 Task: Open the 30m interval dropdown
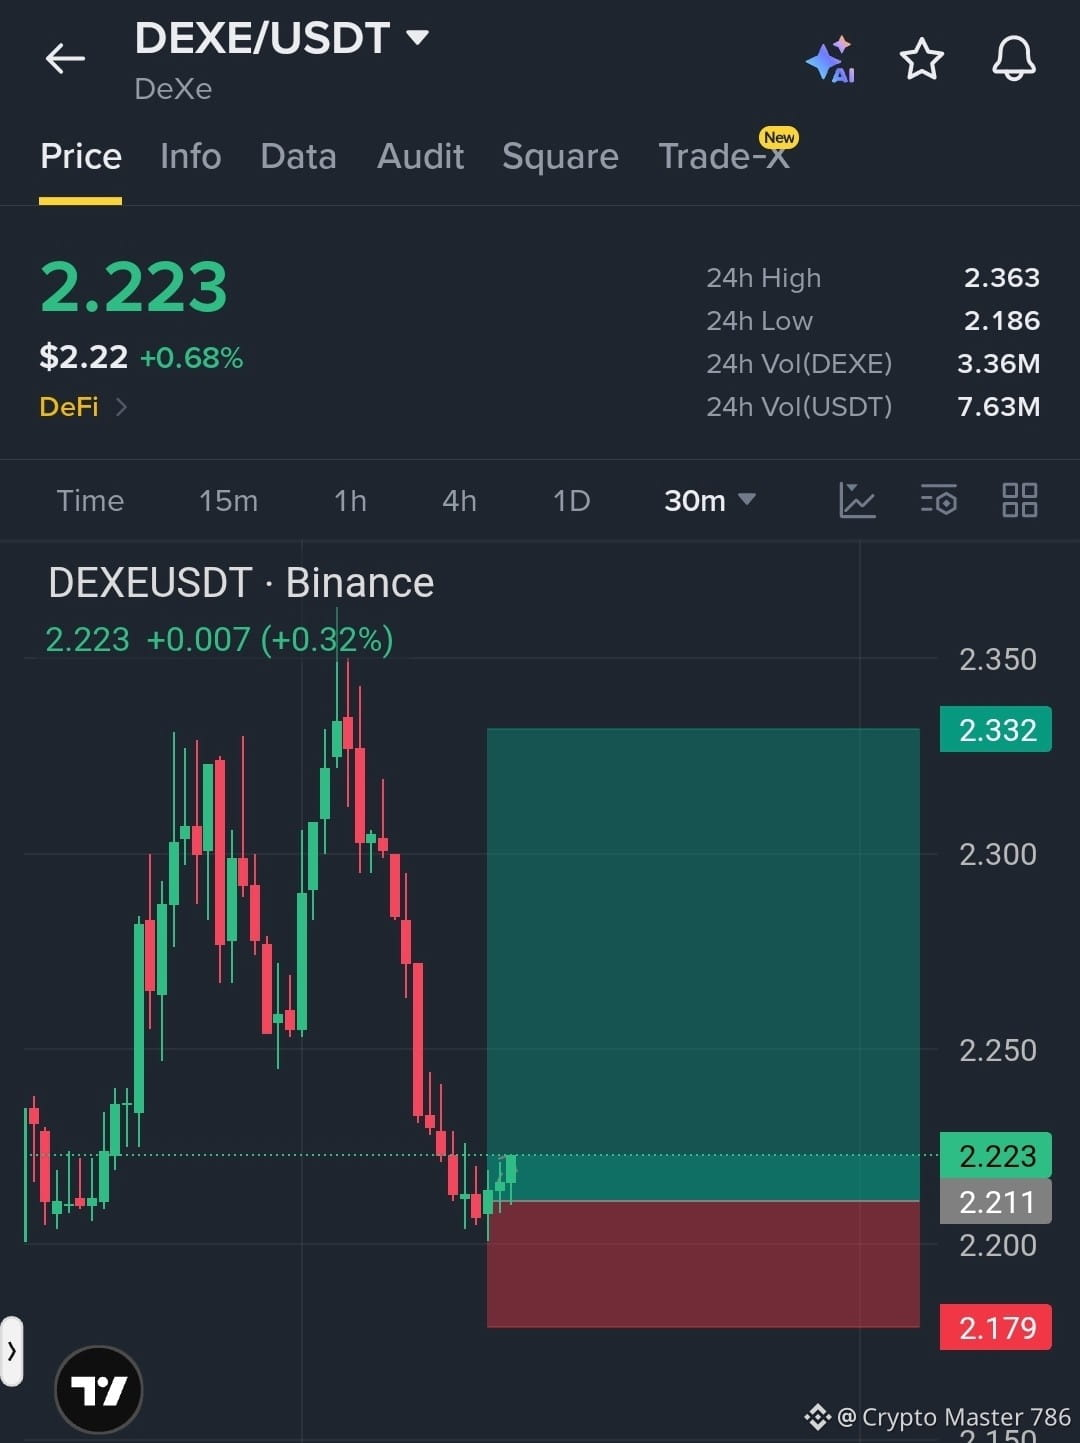click(x=710, y=500)
